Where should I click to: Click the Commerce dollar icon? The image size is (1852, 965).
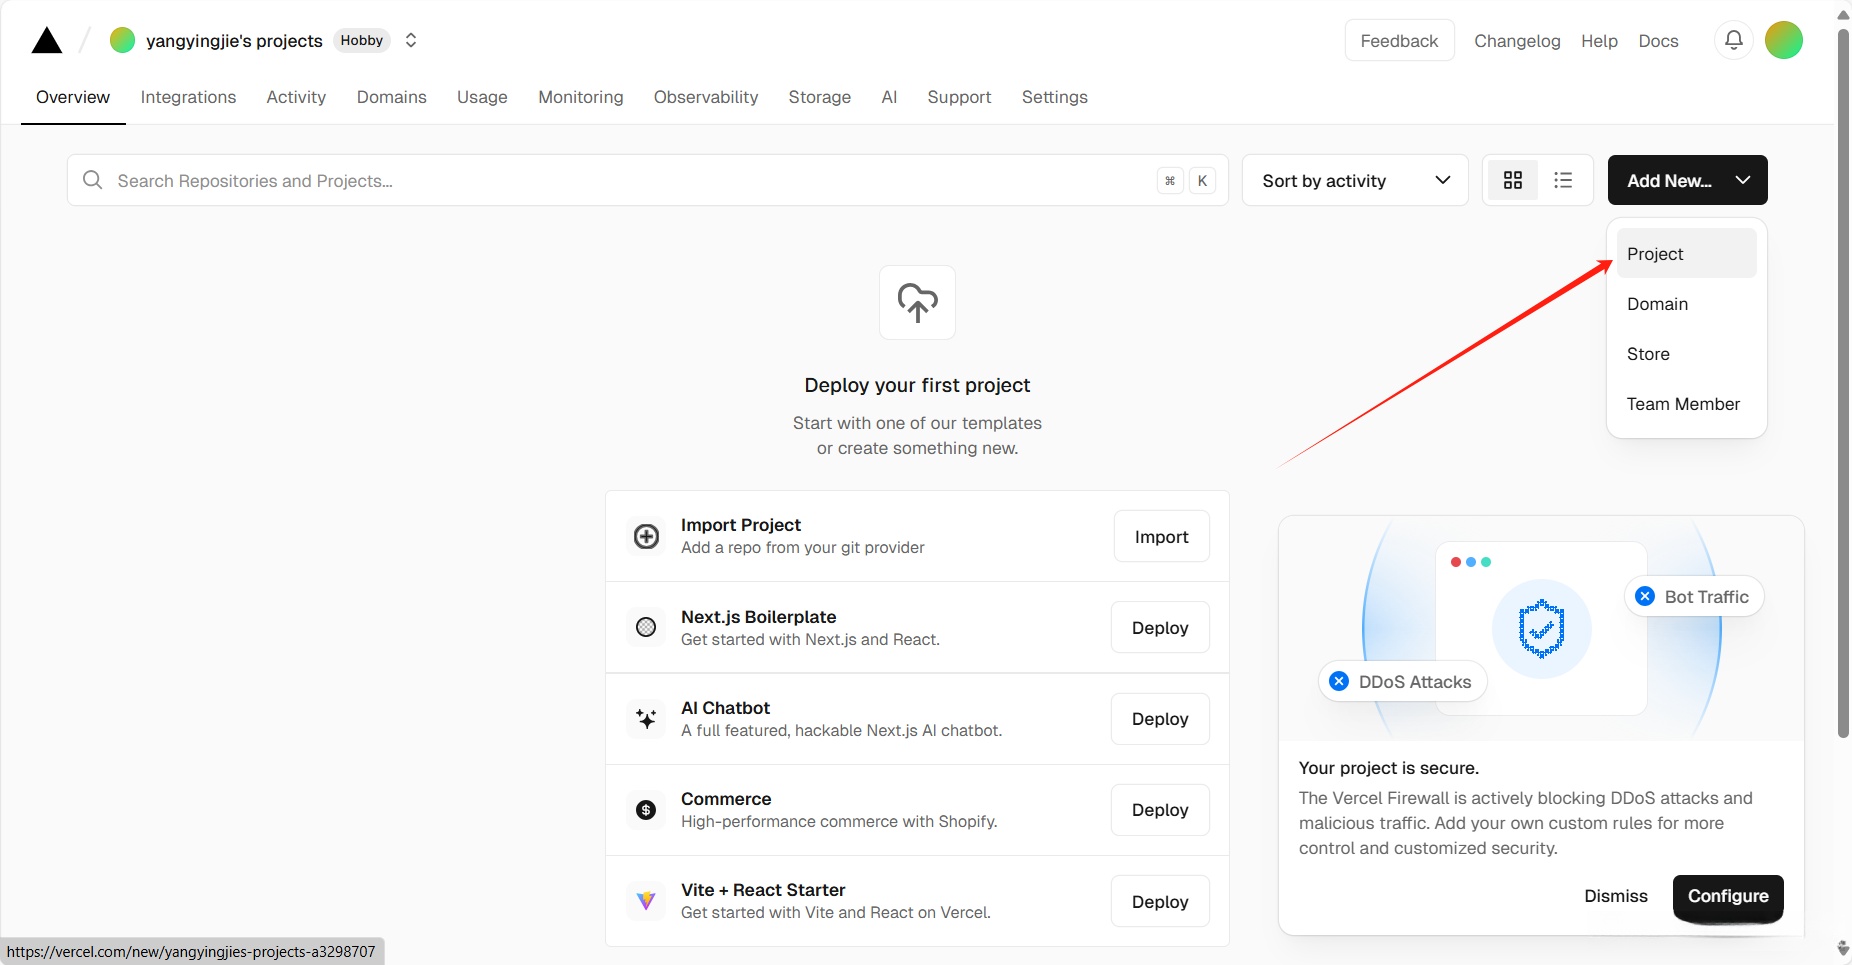pyautogui.click(x=647, y=810)
